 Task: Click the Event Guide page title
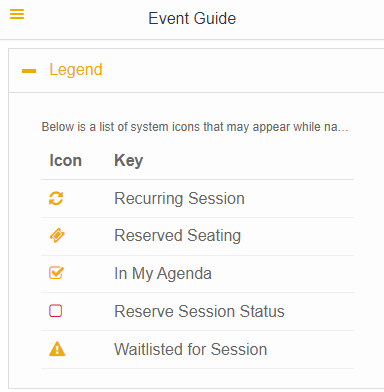coord(192,18)
